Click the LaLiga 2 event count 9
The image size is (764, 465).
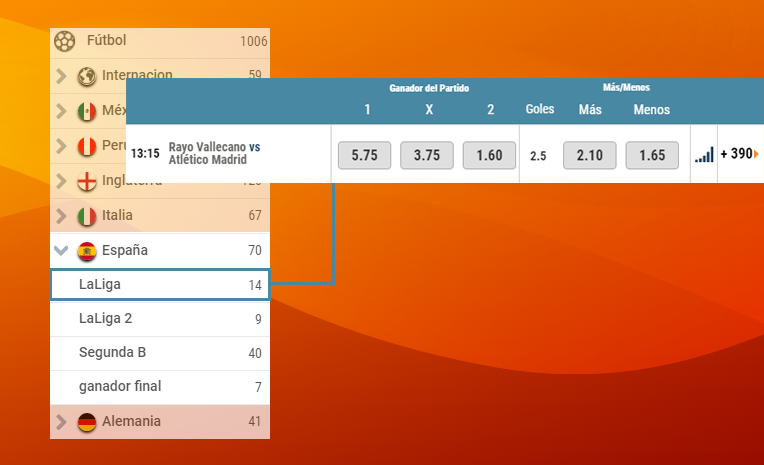click(258, 320)
